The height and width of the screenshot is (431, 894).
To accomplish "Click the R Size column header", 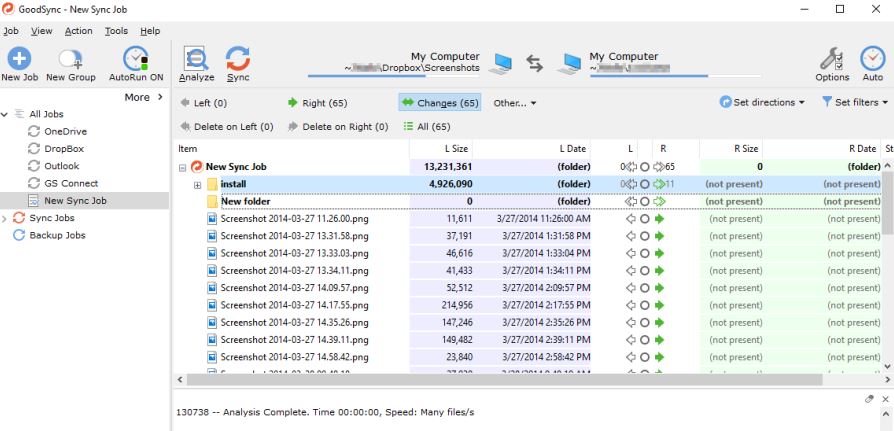I will pyautogui.click(x=731, y=149).
